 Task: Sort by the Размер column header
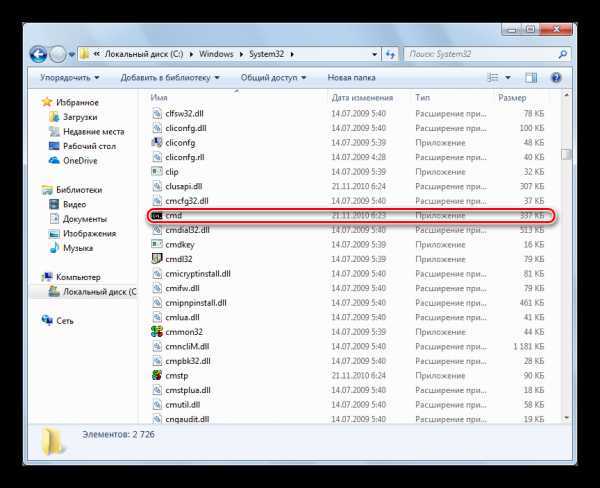coord(512,98)
